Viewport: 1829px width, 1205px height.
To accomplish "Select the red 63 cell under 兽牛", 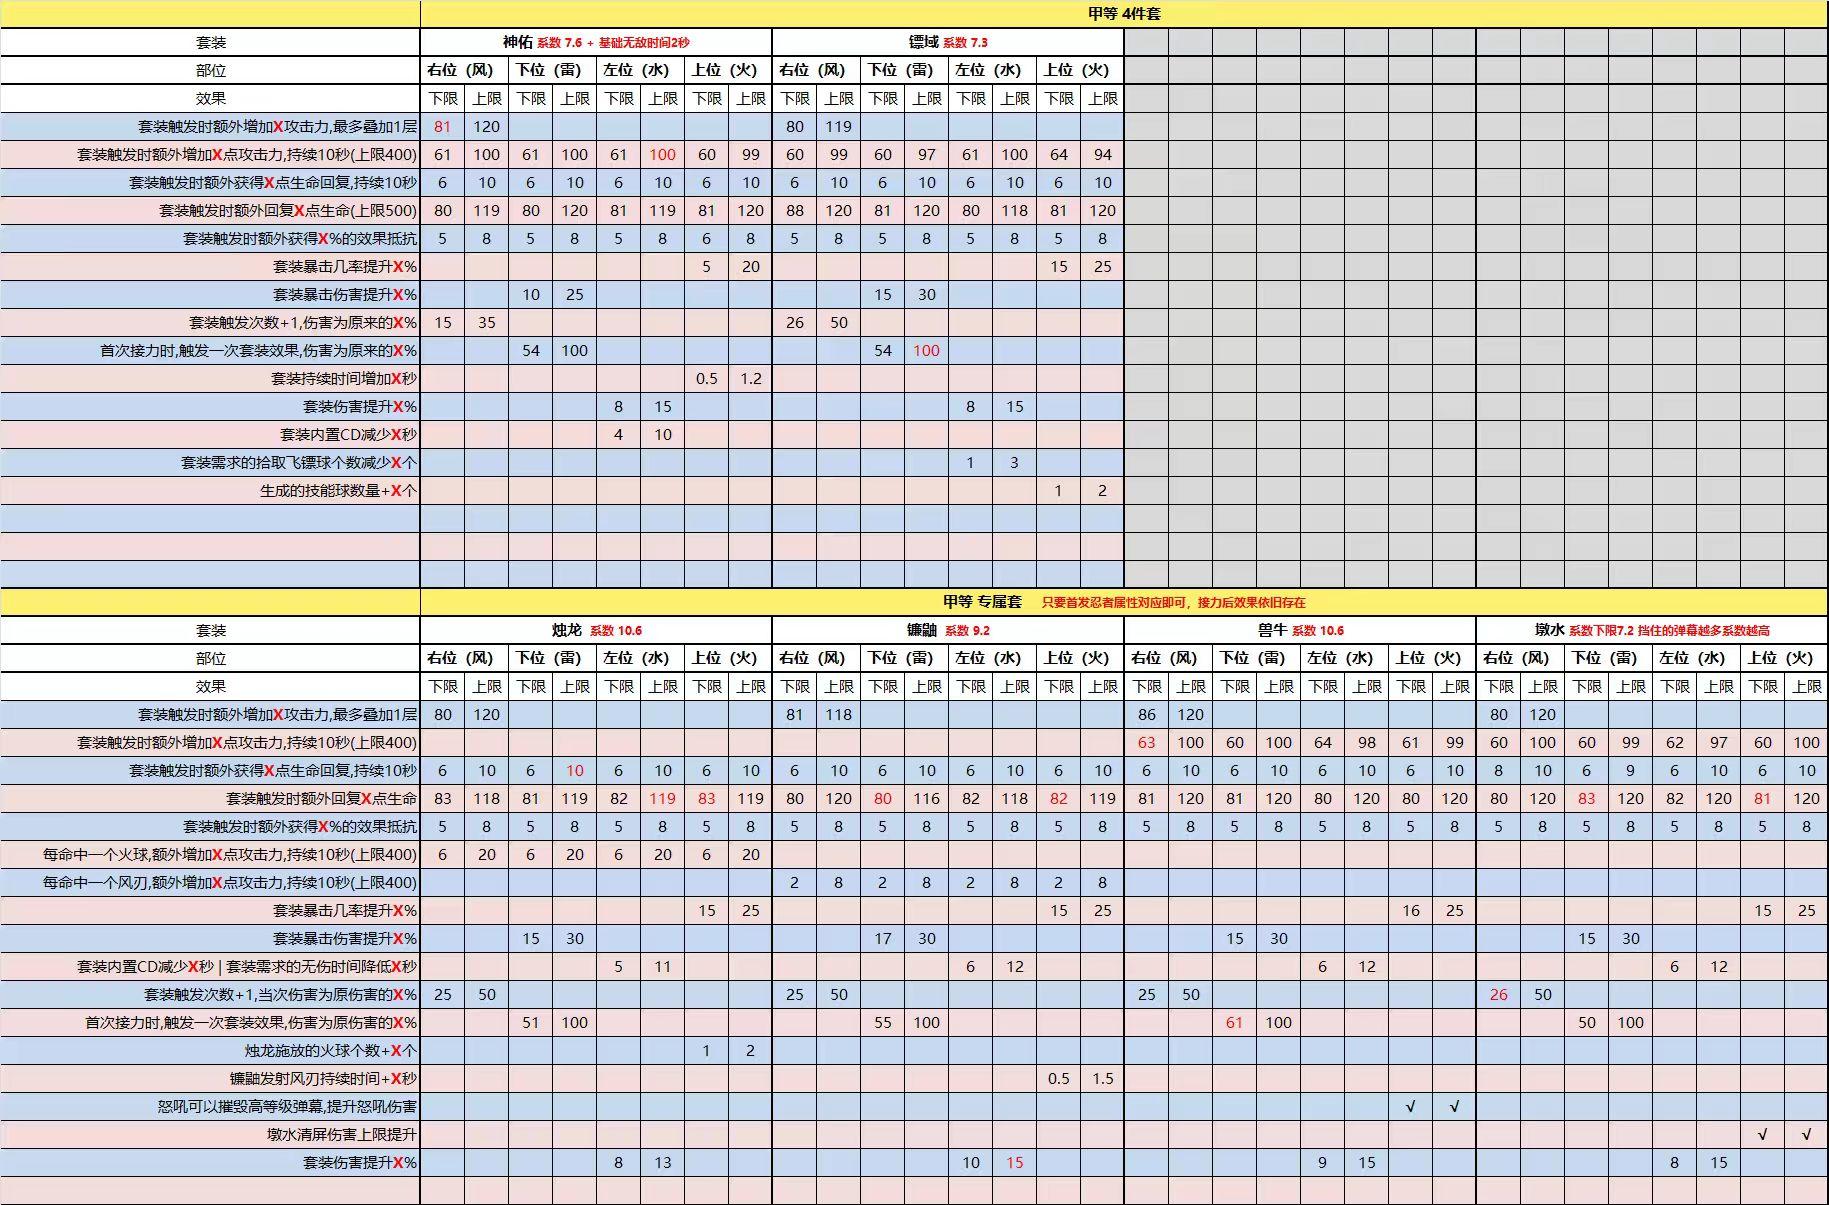I will 1146,742.
